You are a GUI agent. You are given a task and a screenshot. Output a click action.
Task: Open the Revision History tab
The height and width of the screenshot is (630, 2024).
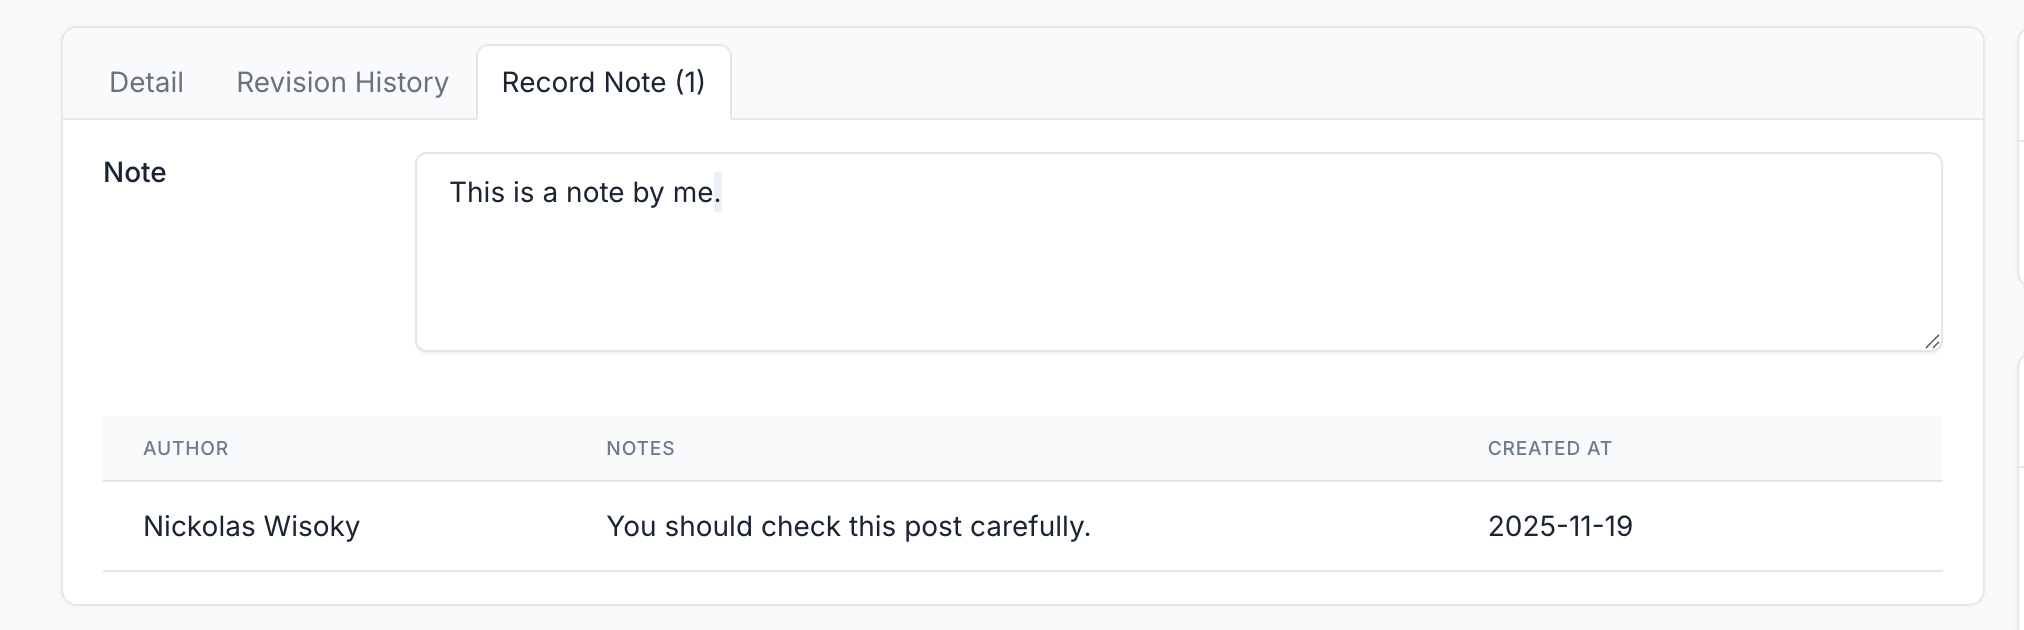click(x=342, y=82)
